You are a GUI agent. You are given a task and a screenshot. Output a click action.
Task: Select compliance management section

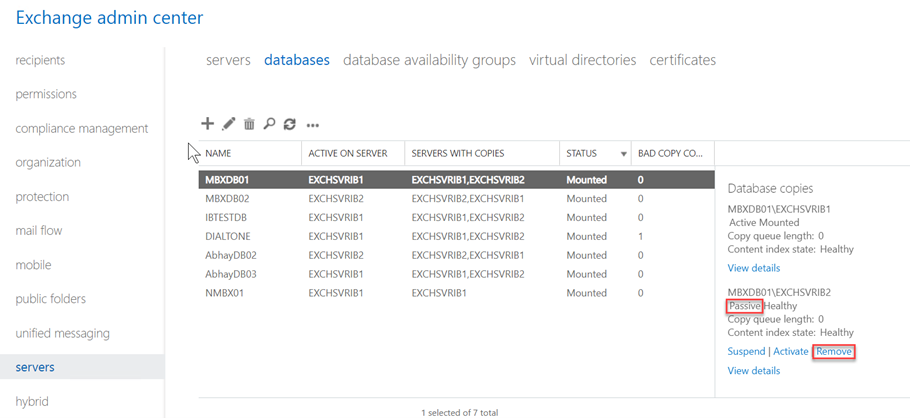pos(82,128)
